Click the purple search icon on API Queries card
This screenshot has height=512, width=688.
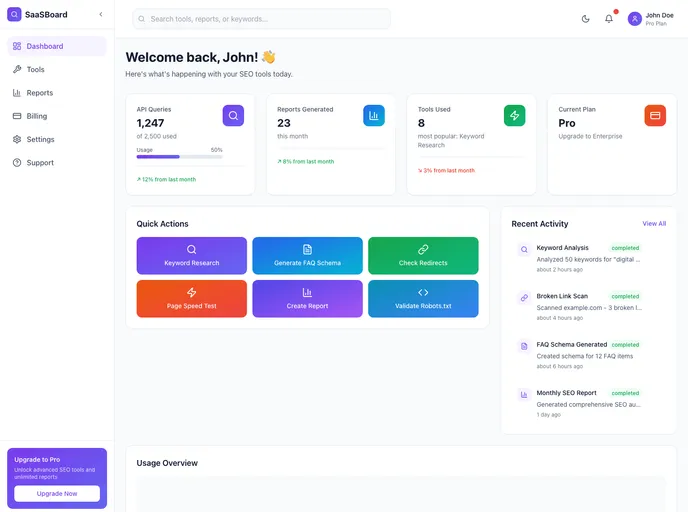[233, 115]
